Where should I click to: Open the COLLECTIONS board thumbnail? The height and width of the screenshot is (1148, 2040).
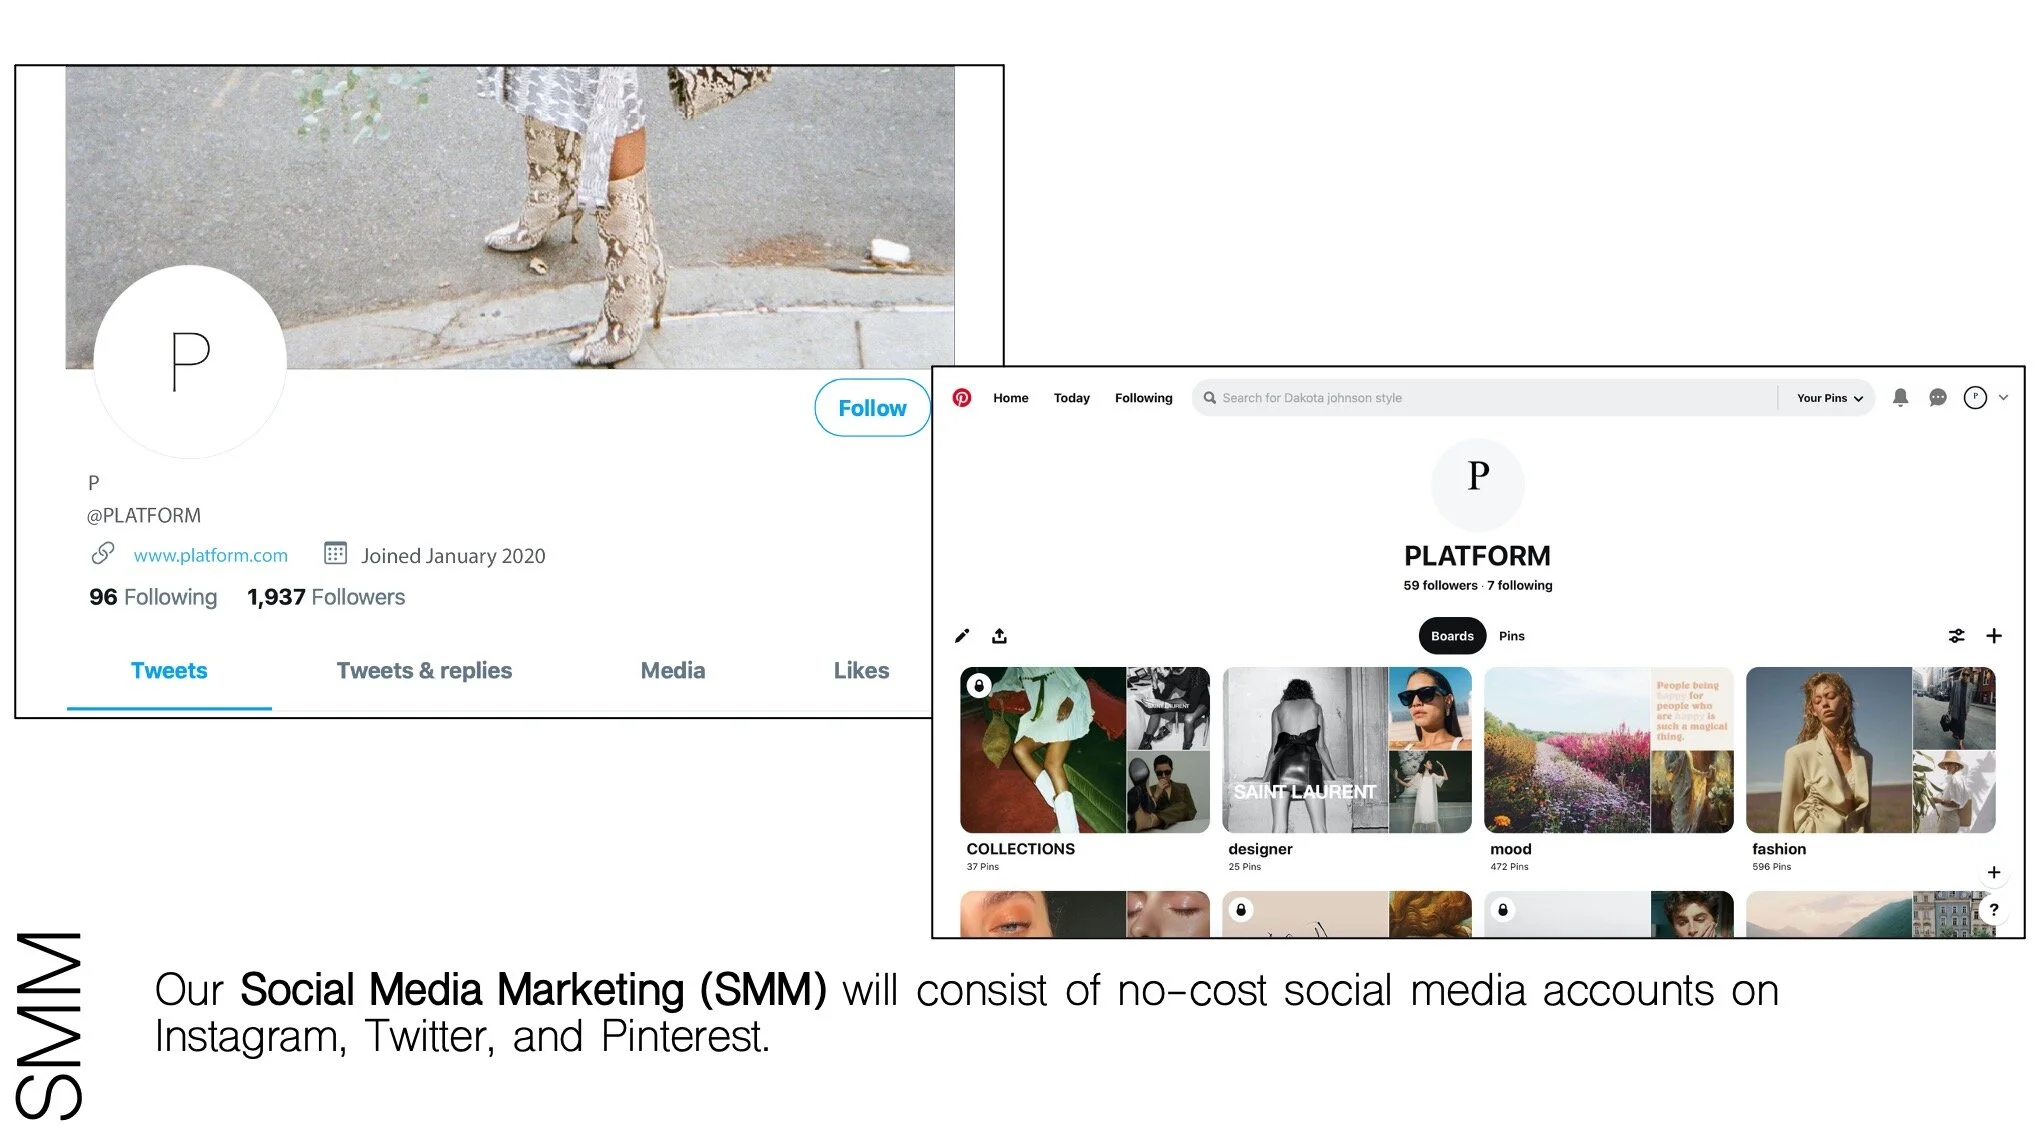pyautogui.click(x=1084, y=750)
